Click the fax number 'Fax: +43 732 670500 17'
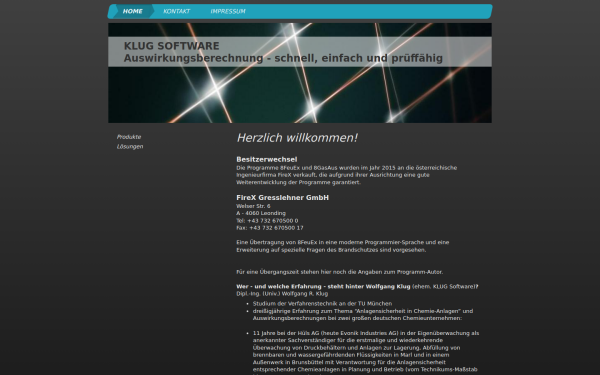Screen dimensions: 600x375 click(270, 228)
